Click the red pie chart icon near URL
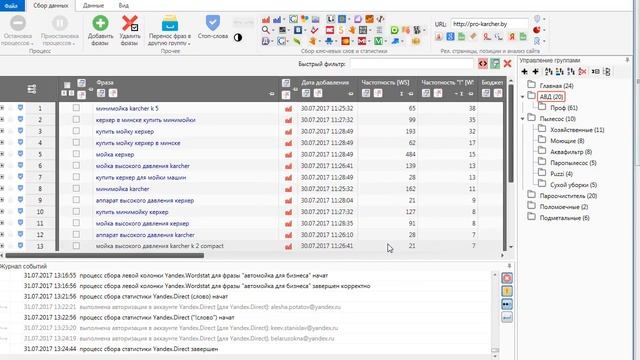 (537, 30)
